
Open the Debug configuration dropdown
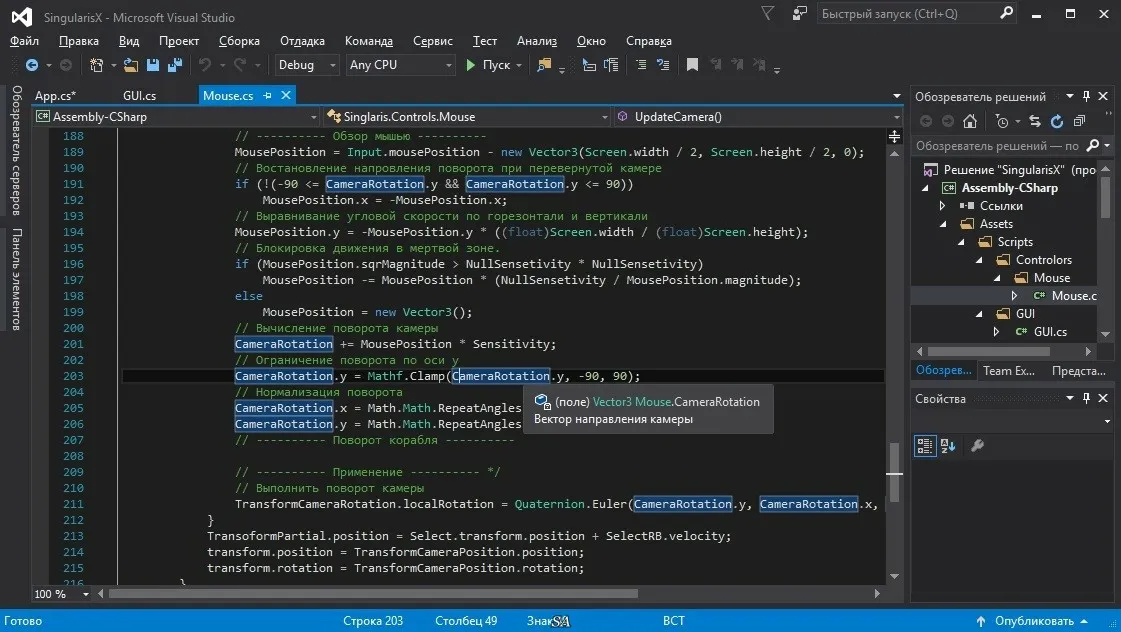(308, 65)
